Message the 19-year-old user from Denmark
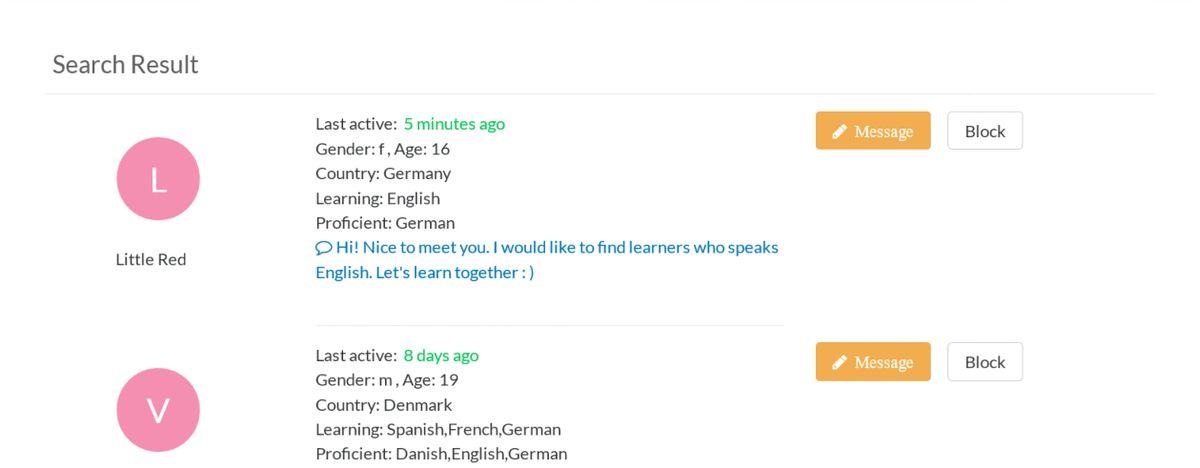Image resolution: width=1200 pixels, height=468 pixels. [x=873, y=362]
